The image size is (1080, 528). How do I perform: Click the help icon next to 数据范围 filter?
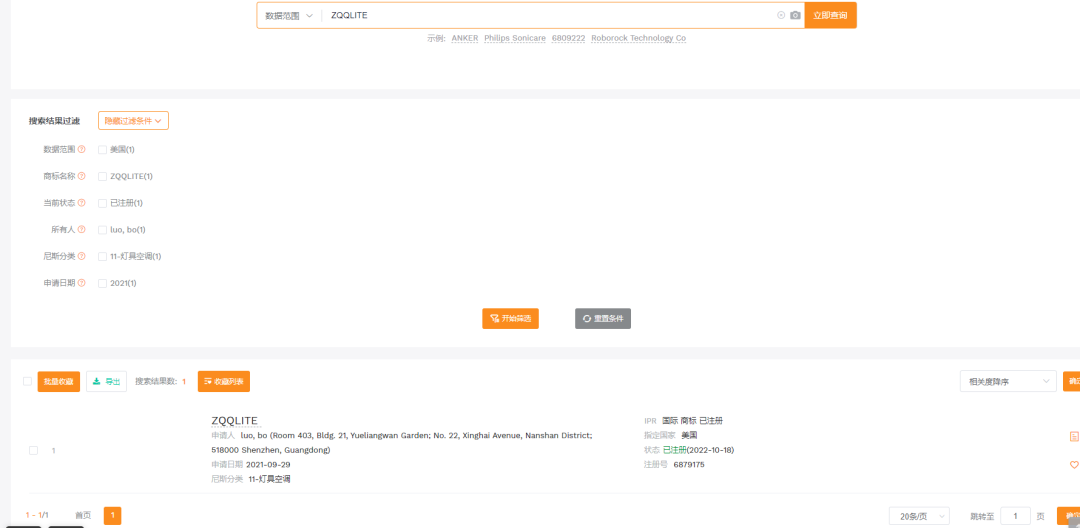(82, 149)
